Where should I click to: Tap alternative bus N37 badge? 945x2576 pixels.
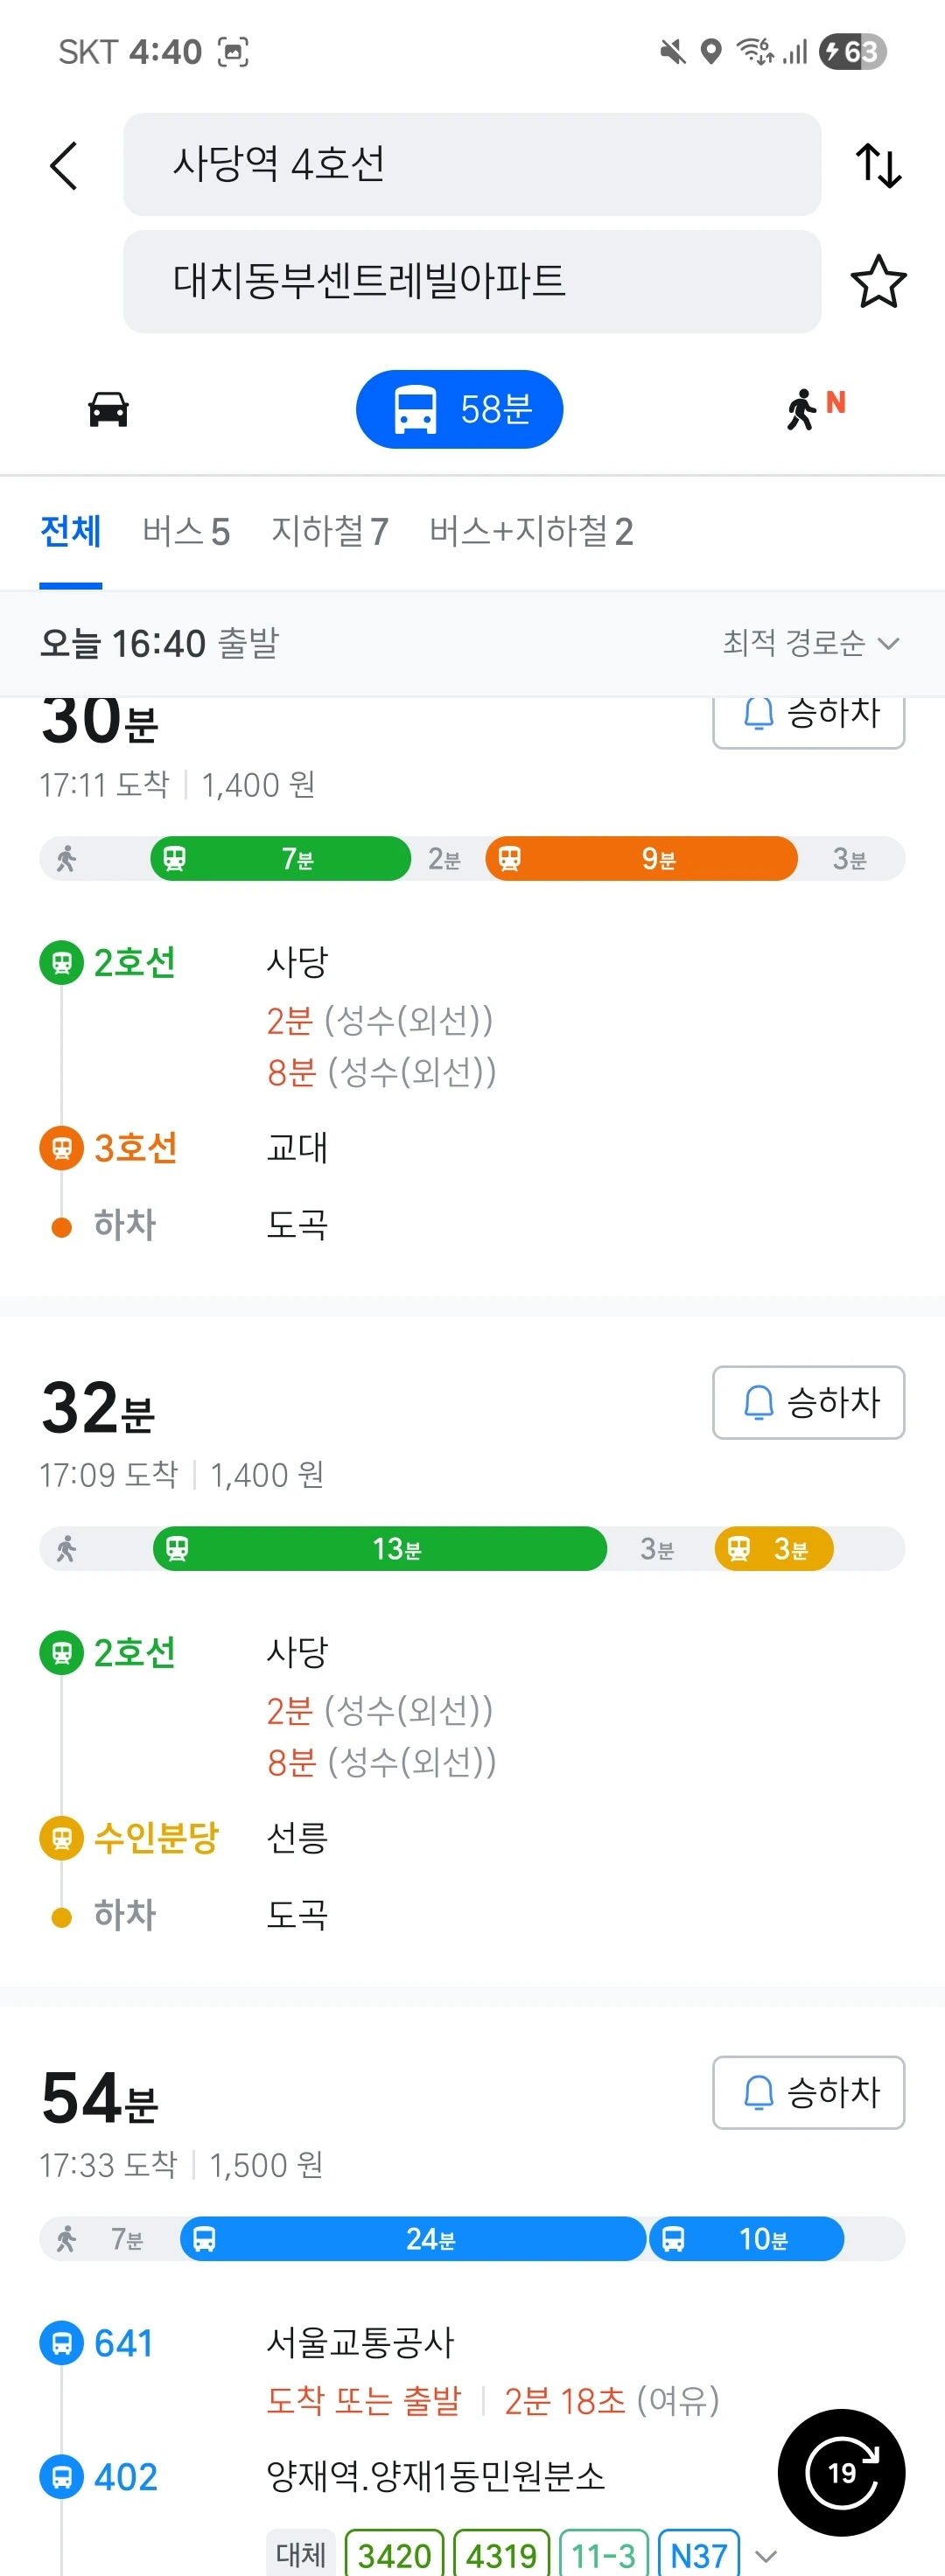pyautogui.click(x=698, y=2555)
